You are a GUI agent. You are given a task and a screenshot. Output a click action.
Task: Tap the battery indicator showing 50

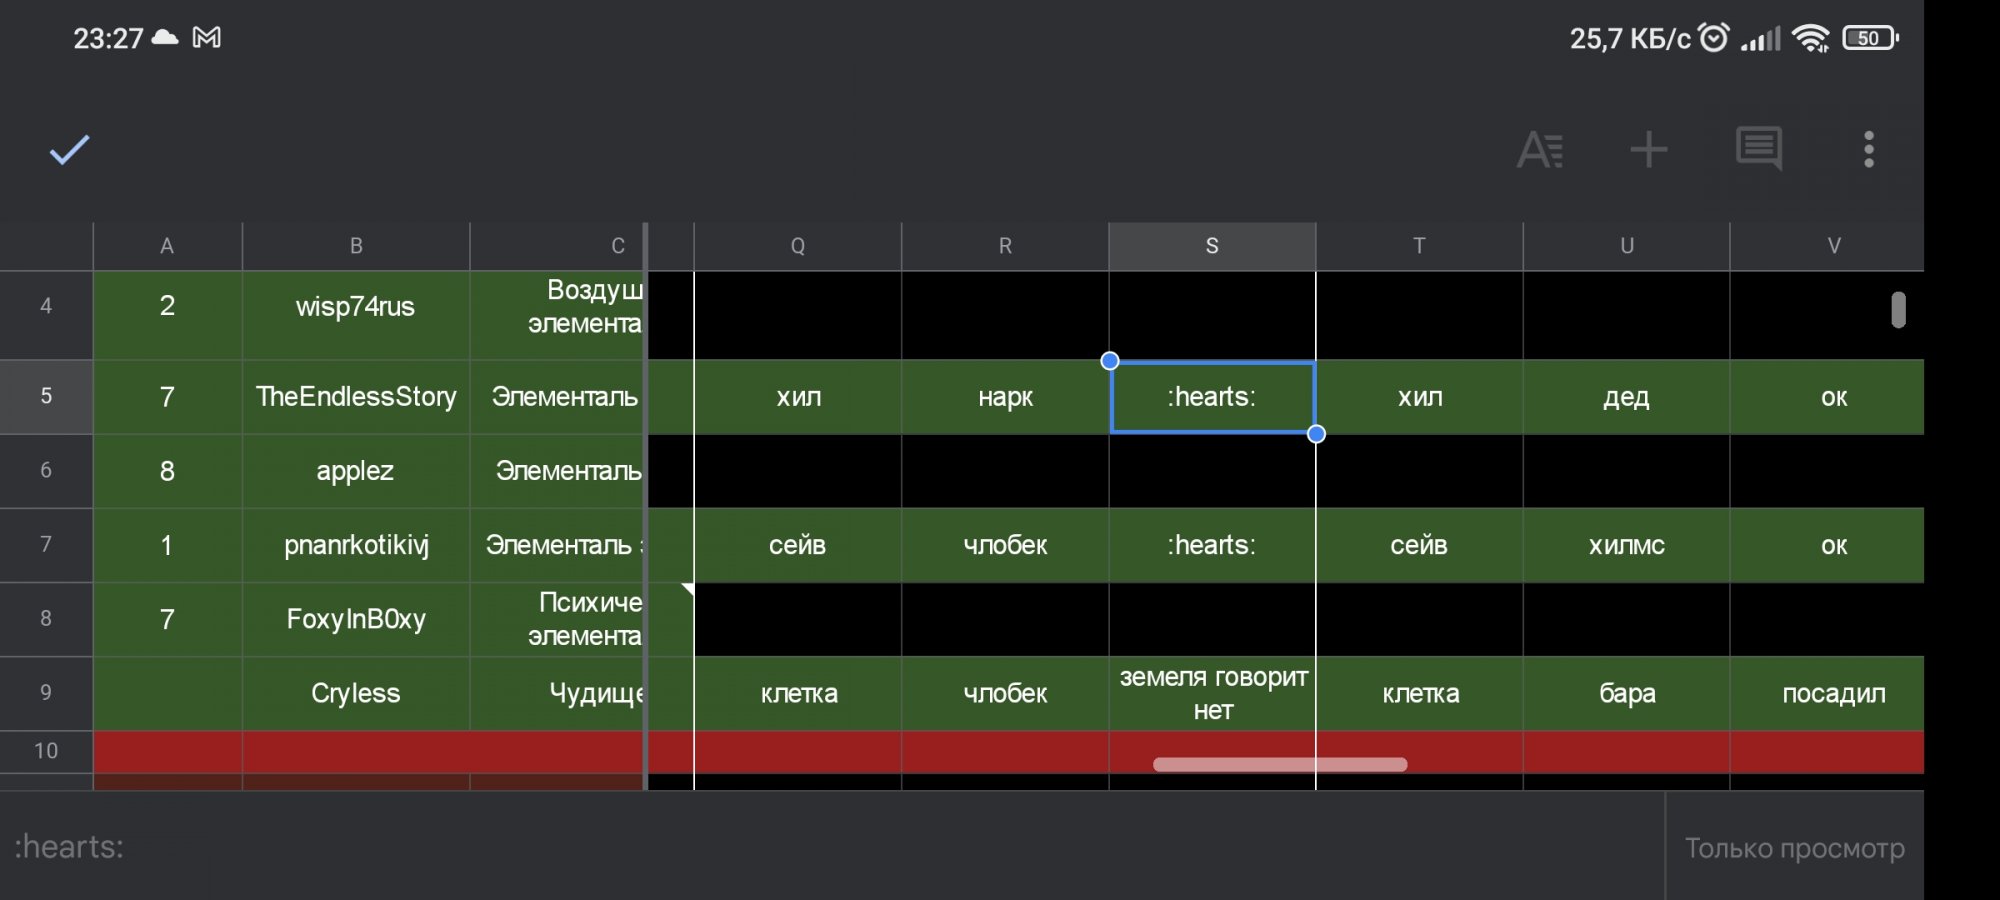coord(1872,37)
